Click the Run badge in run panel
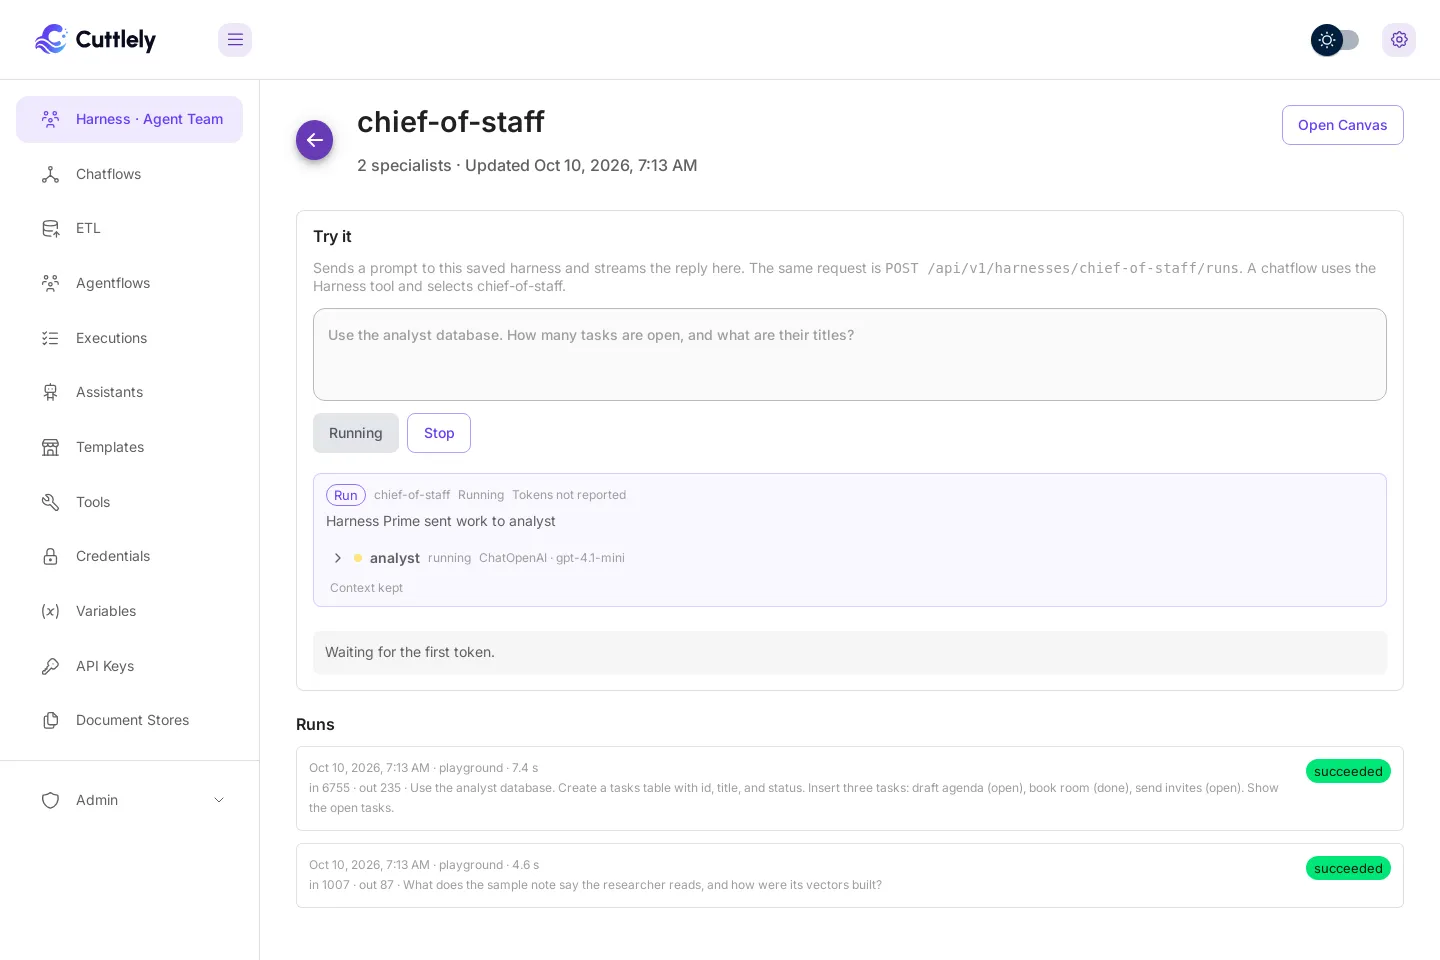The height and width of the screenshot is (960, 1440). click(346, 495)
